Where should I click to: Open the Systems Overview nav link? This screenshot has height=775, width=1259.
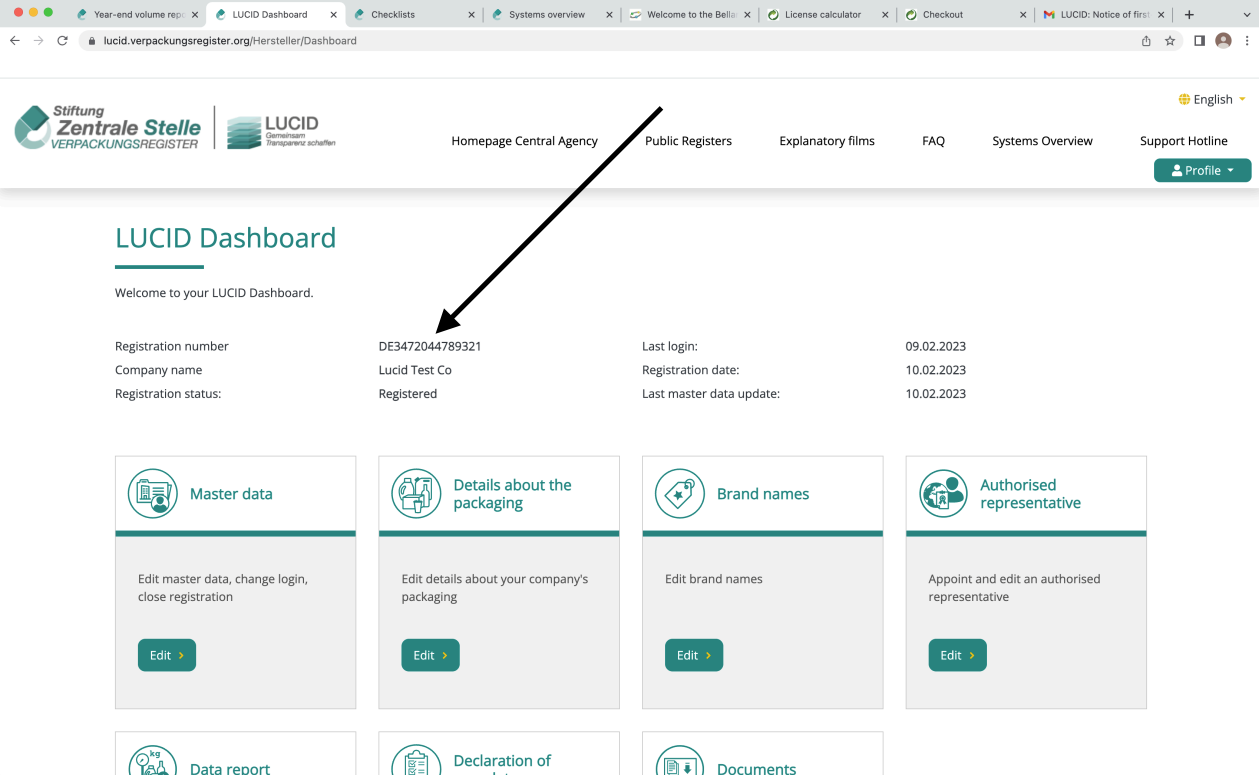(1042, 141)
